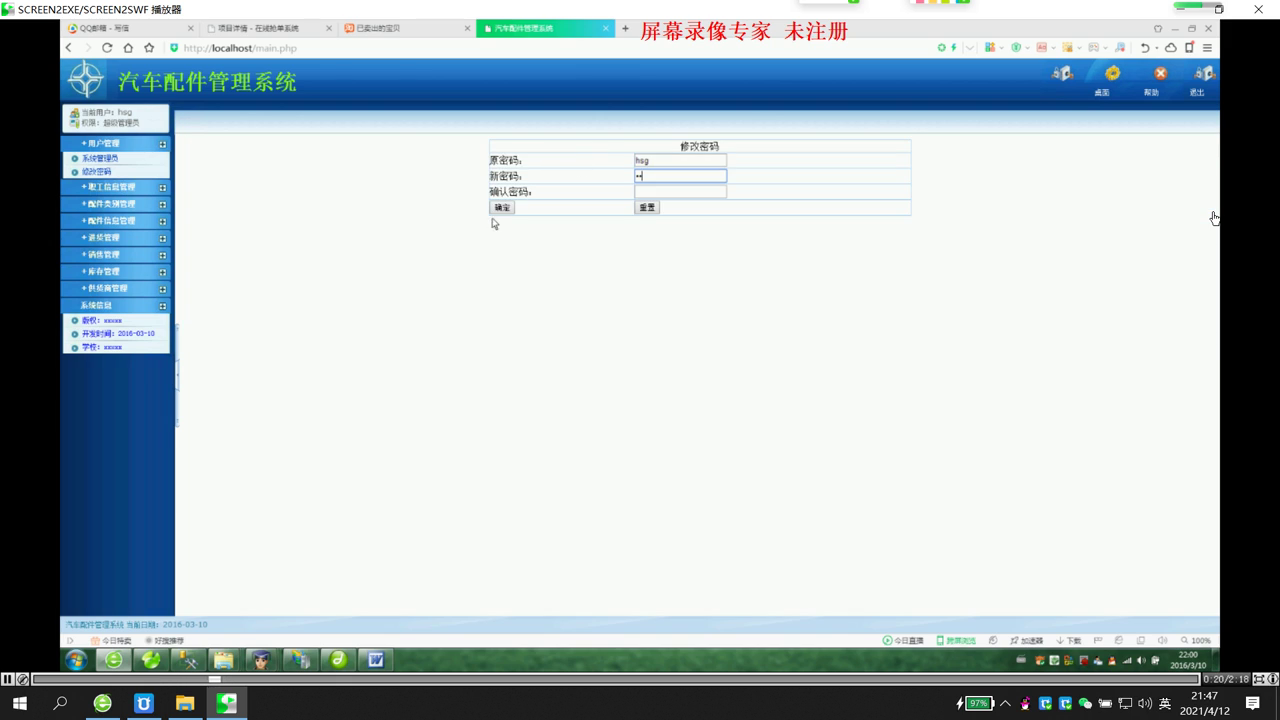1280x720 pixels.
Task: Click the 100% zoom level control
Action: (1196, 641)
